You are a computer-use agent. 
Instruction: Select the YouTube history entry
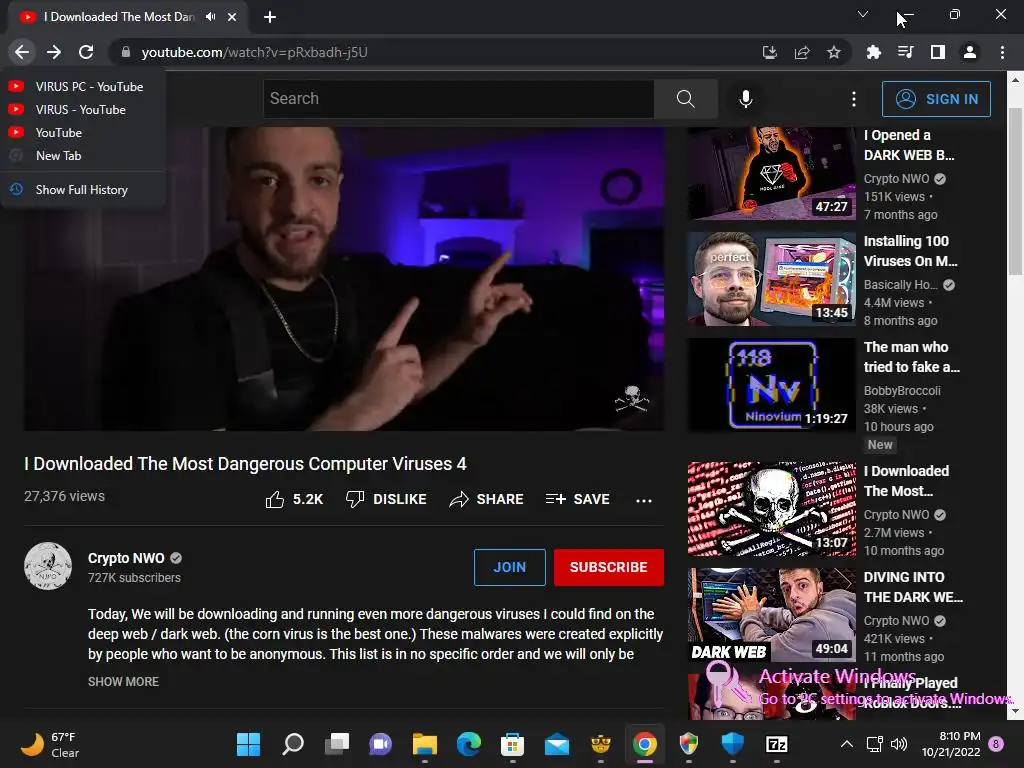tap(83, 133)
